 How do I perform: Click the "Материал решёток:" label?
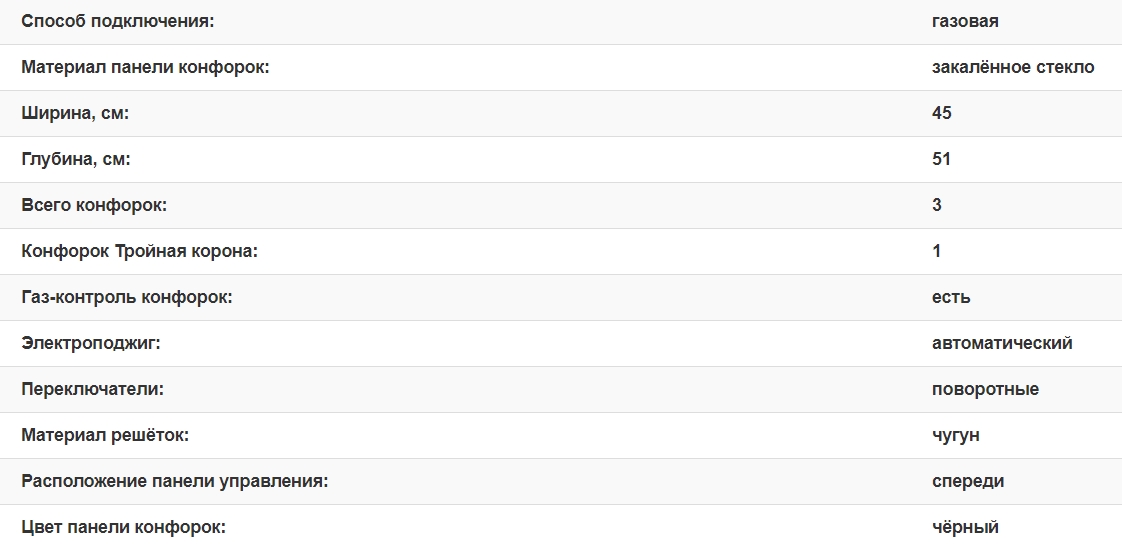click(x=105, y=435)
